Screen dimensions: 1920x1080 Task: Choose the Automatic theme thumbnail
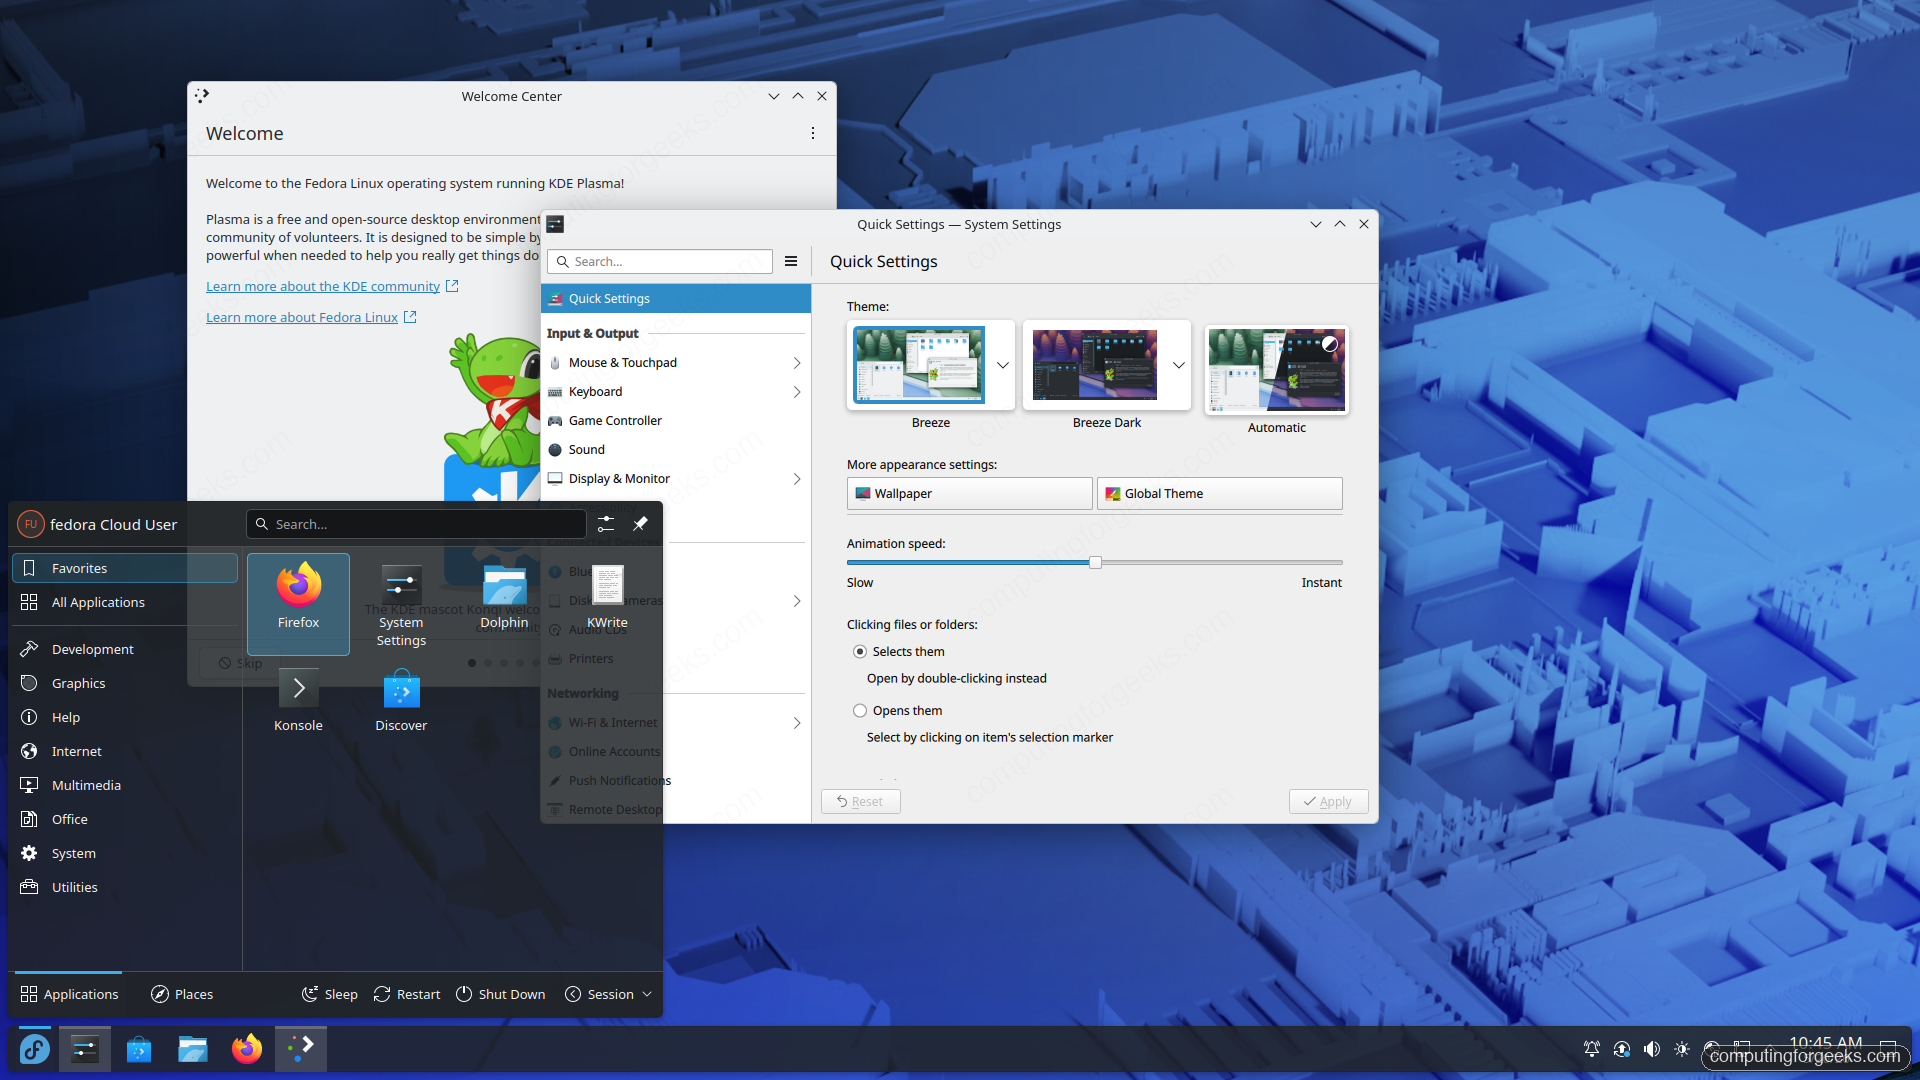tap(1276, 370)
